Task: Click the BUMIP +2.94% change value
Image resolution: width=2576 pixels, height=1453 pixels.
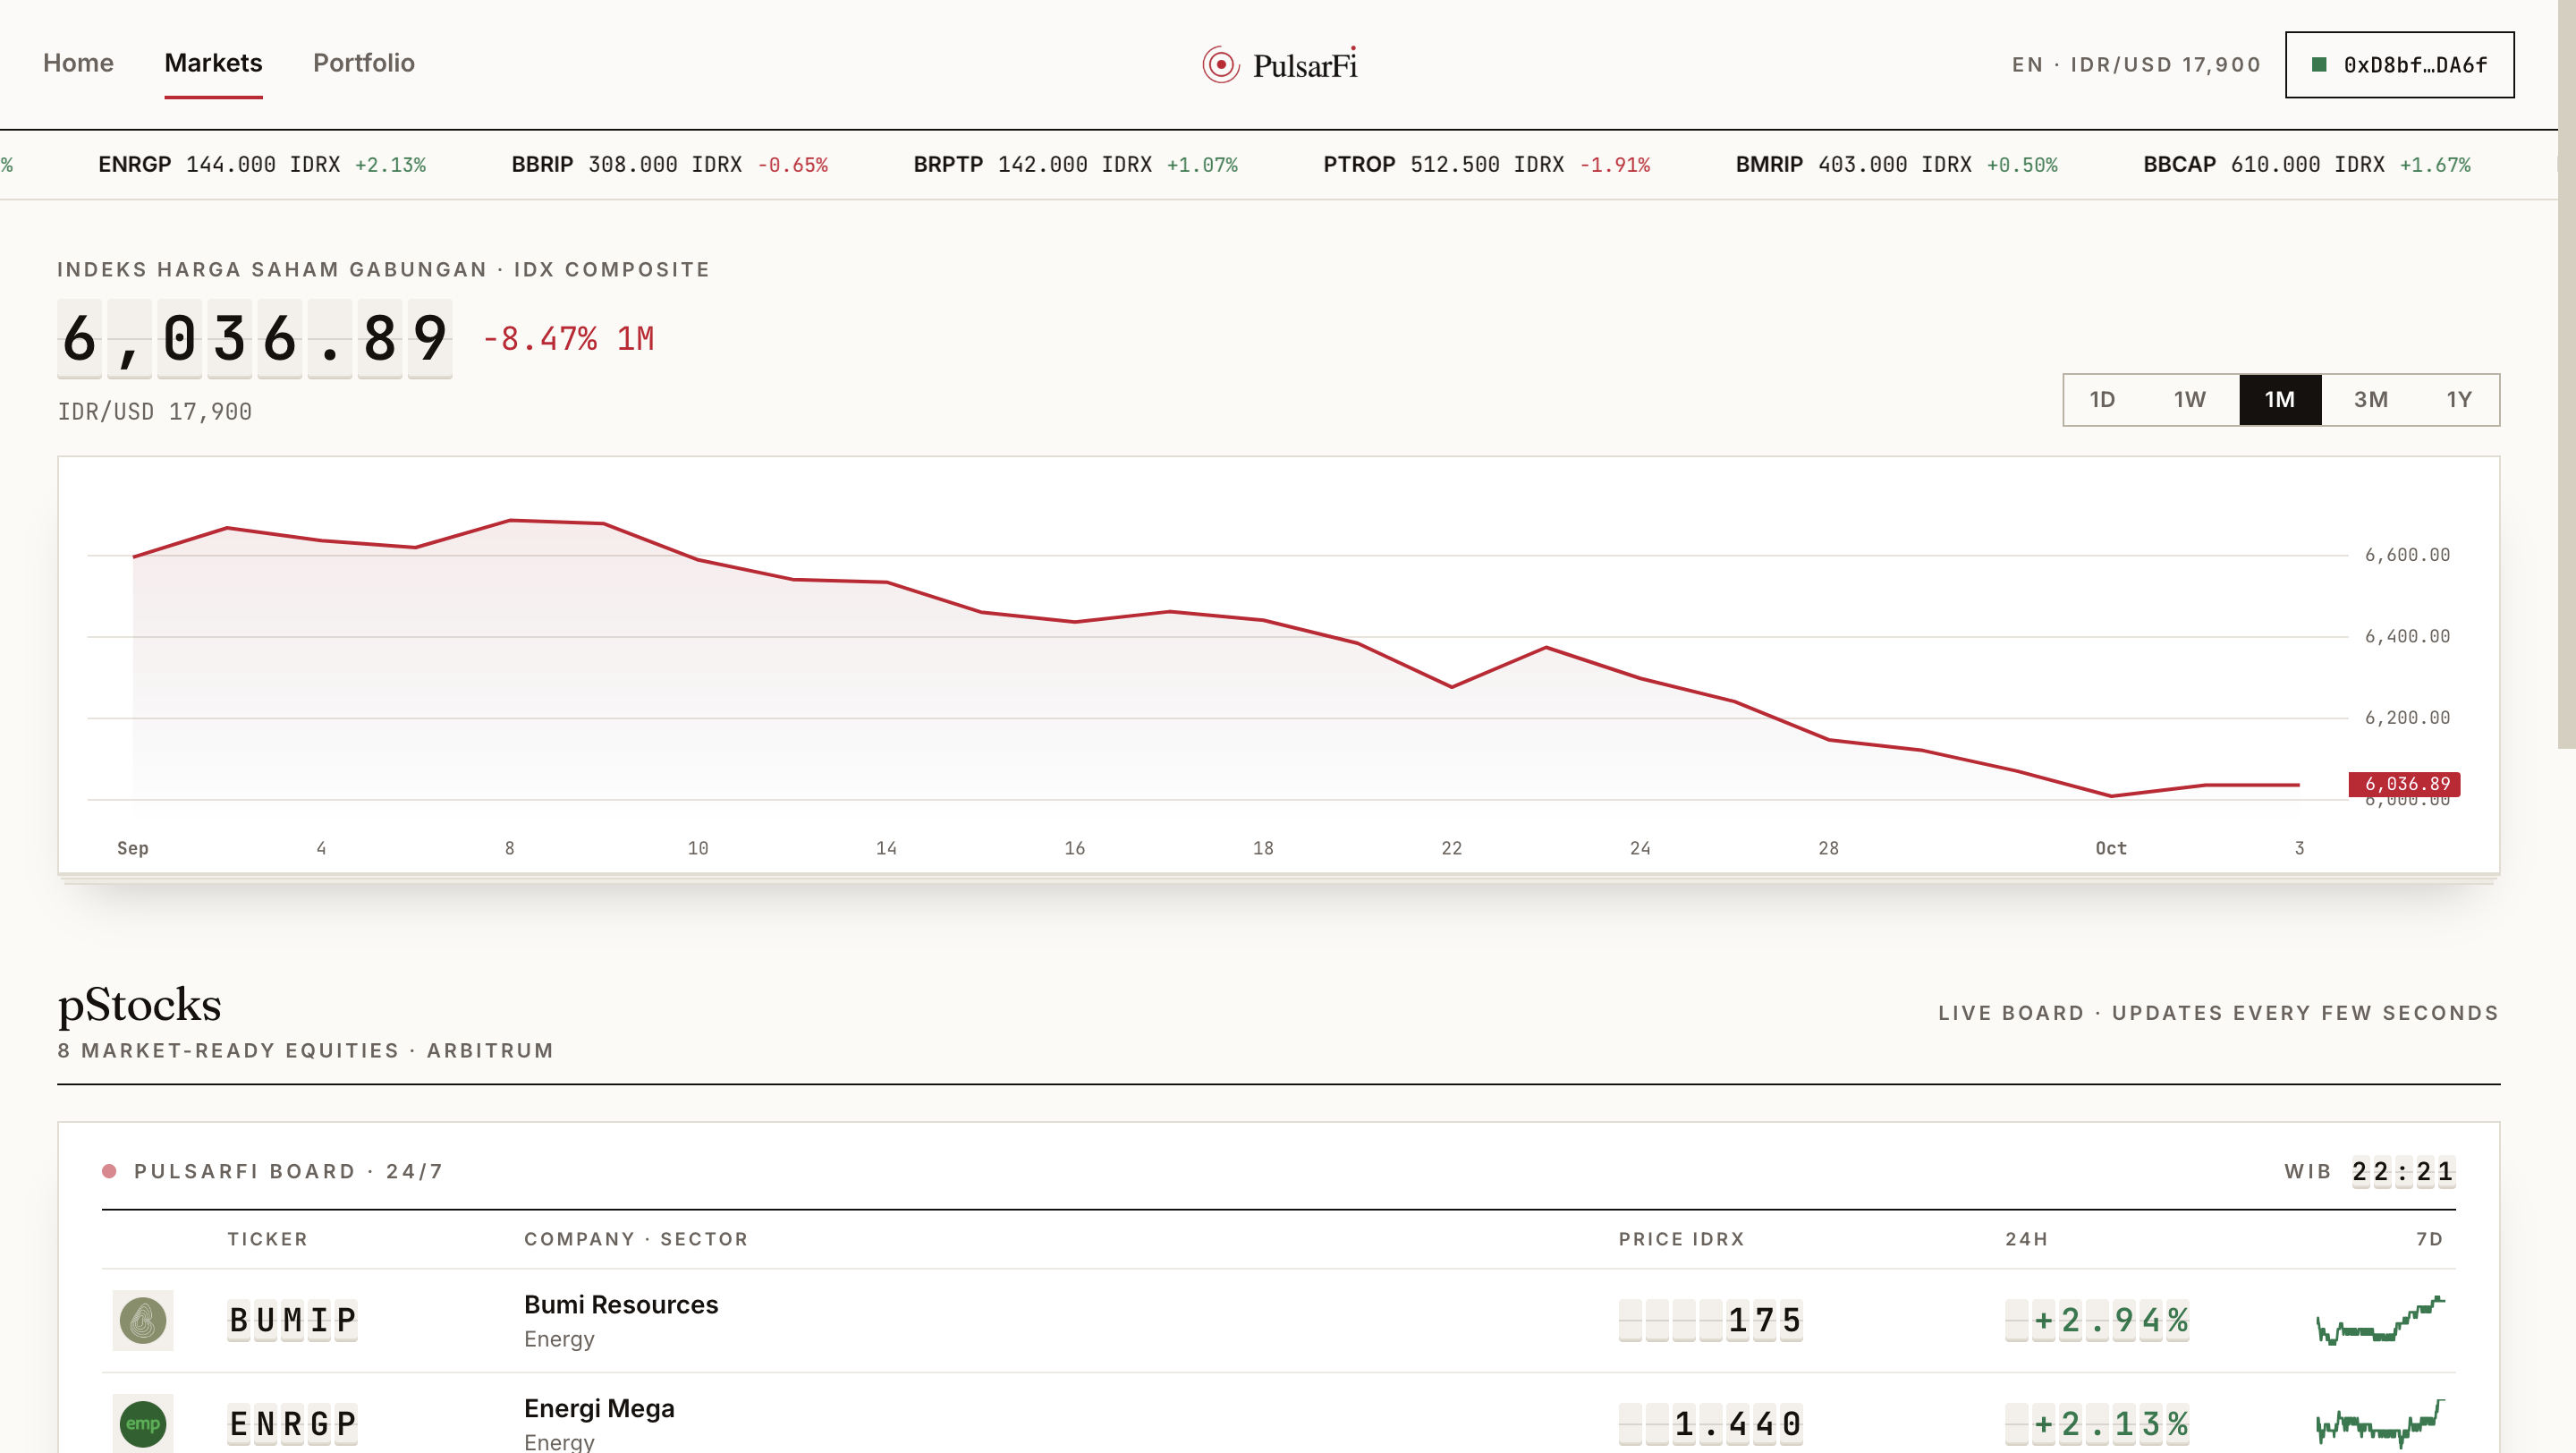Action: point(2098,1320)
